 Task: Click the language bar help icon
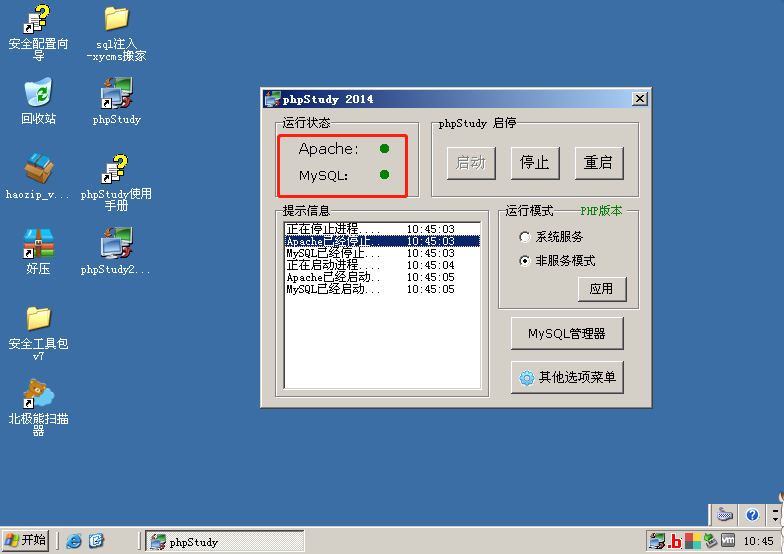pyautogui.click(x=752, y=514)
